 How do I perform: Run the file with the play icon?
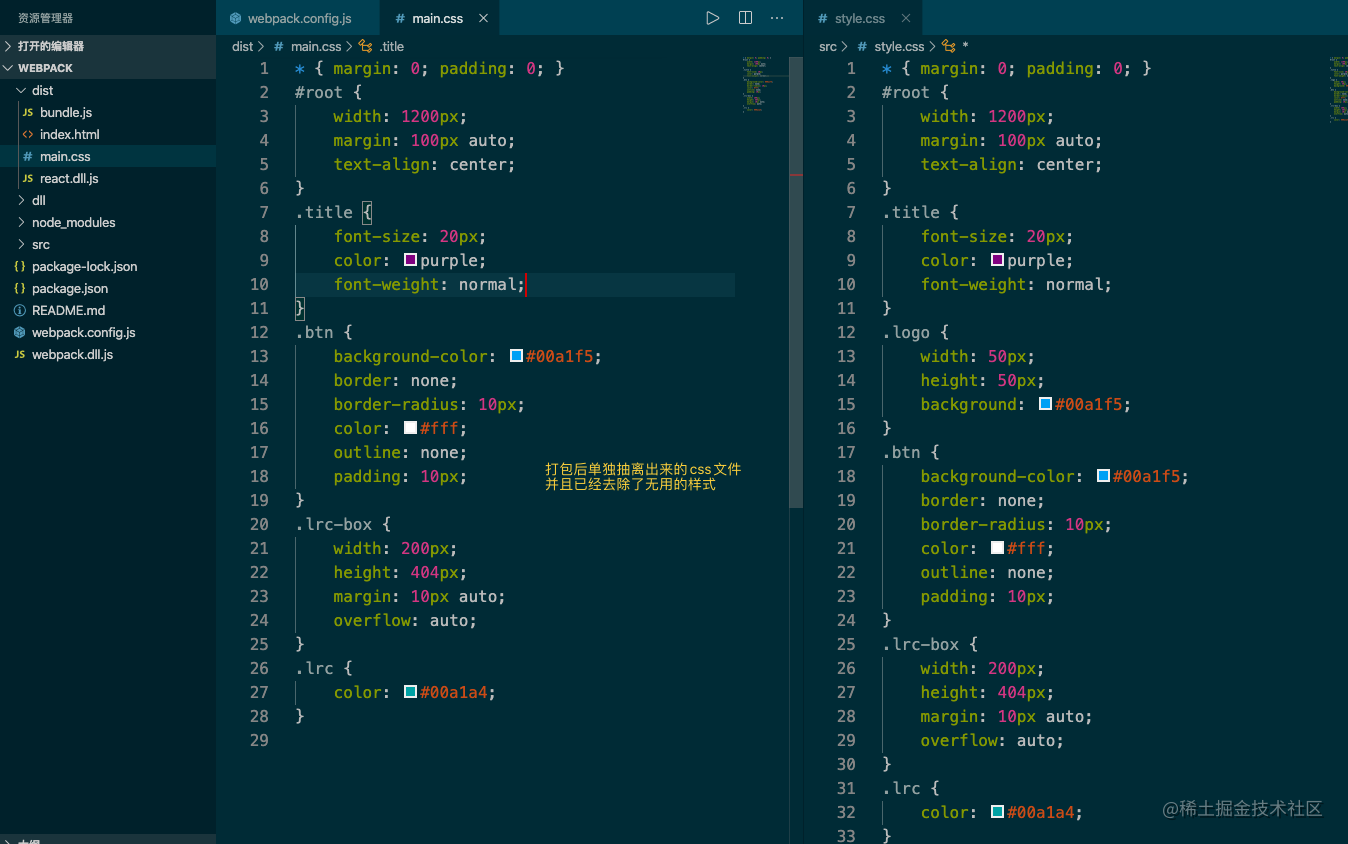[x=712, y=18]
